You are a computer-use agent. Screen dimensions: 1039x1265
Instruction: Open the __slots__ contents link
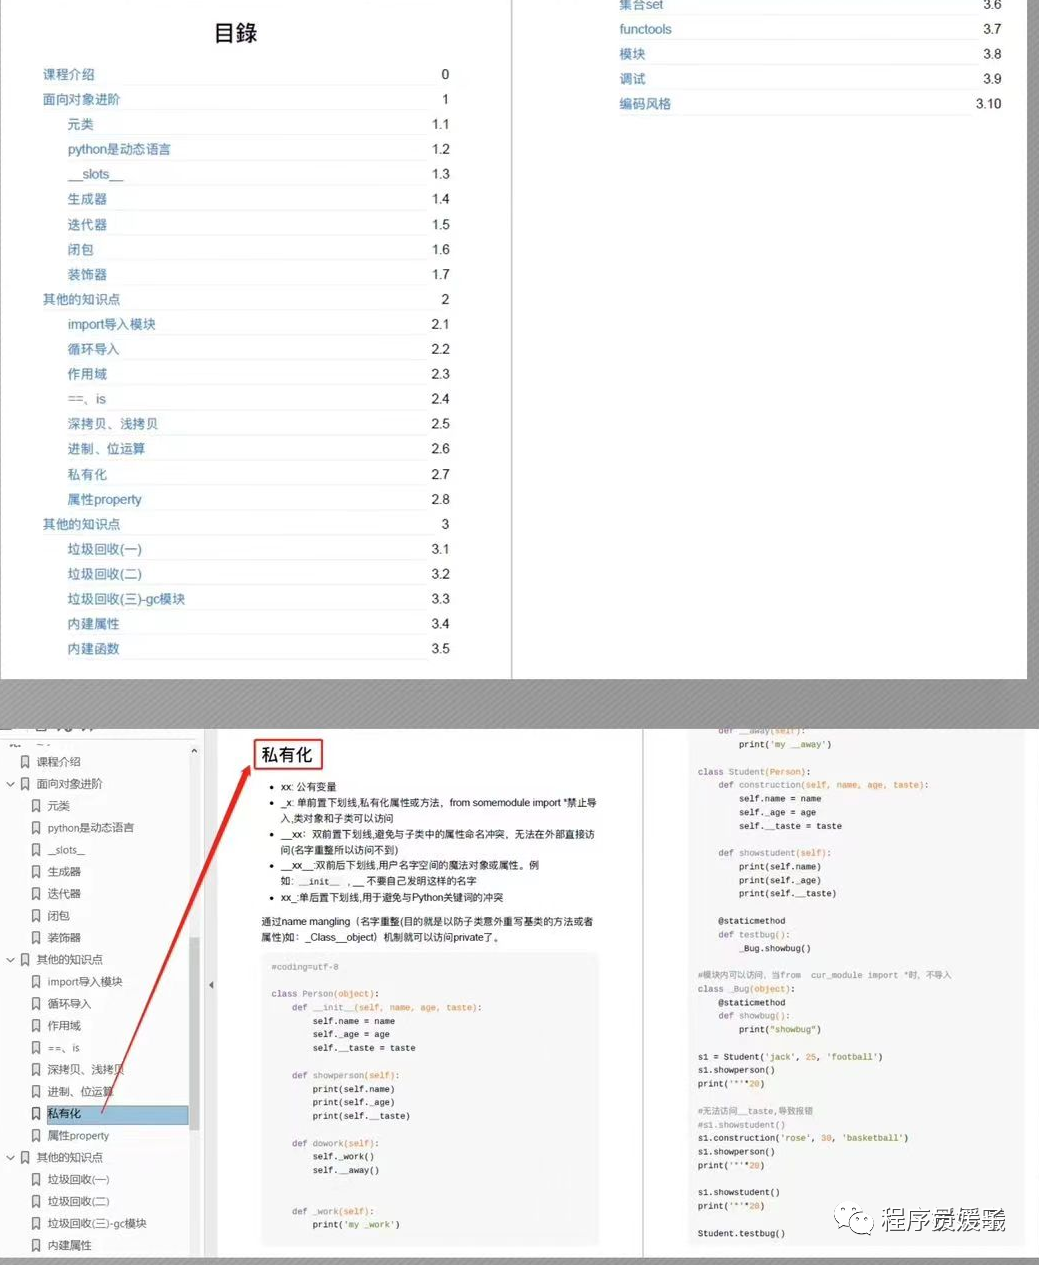(95, 174)
